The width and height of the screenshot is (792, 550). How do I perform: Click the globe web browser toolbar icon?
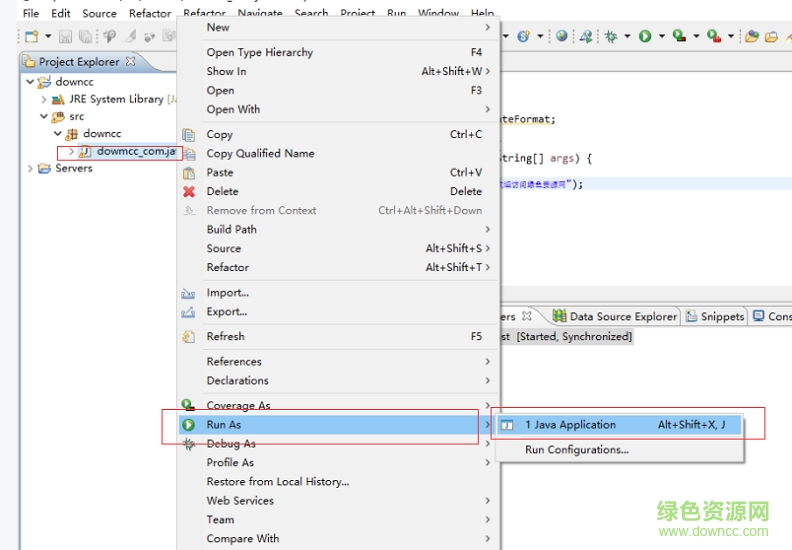[x=562, y=36]
